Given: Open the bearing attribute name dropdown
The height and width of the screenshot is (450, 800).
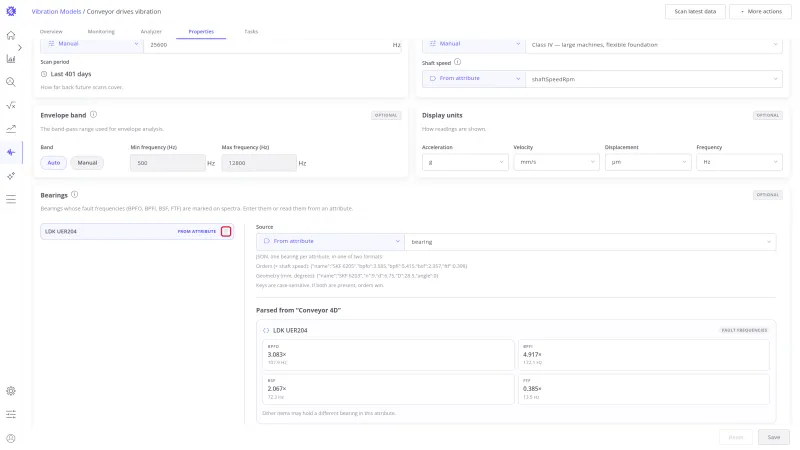Looking at the screenshot, I should (590, 242).
